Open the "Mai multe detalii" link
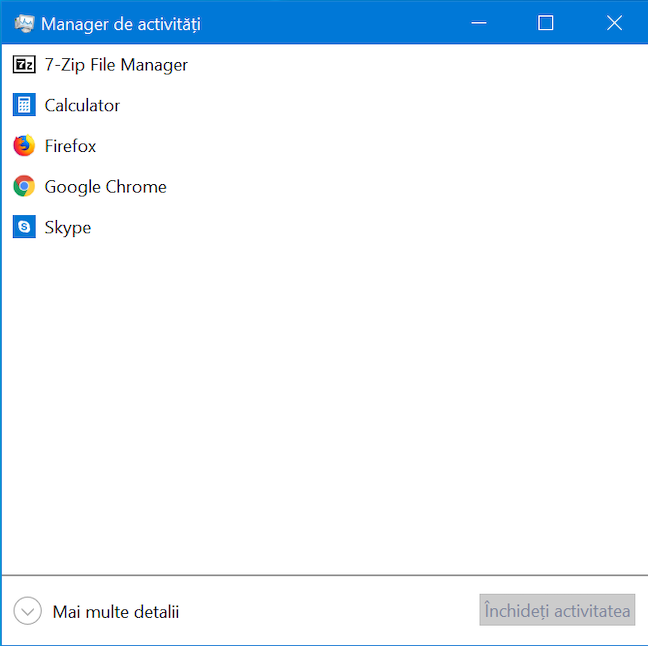Screen dimensions: 648x646 point(116,612)
